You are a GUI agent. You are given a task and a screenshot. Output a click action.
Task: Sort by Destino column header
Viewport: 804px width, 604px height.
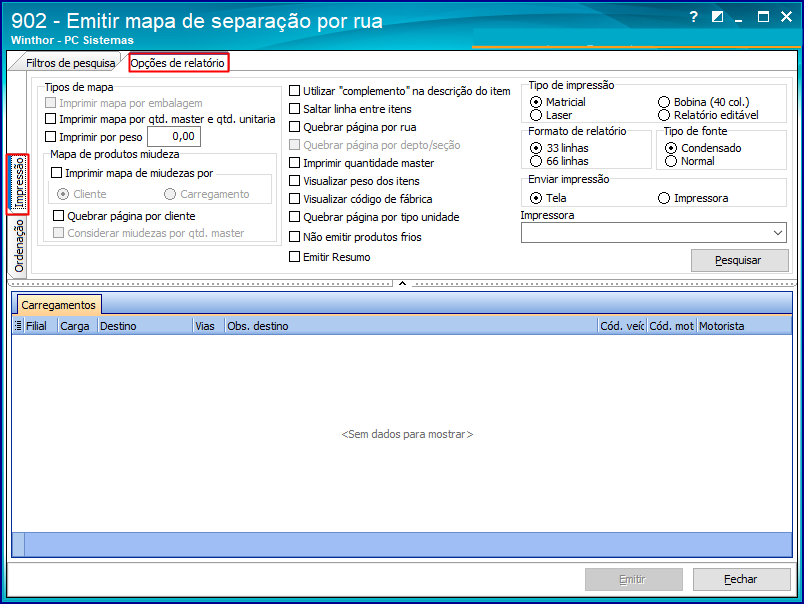click(x=145, y=326)
